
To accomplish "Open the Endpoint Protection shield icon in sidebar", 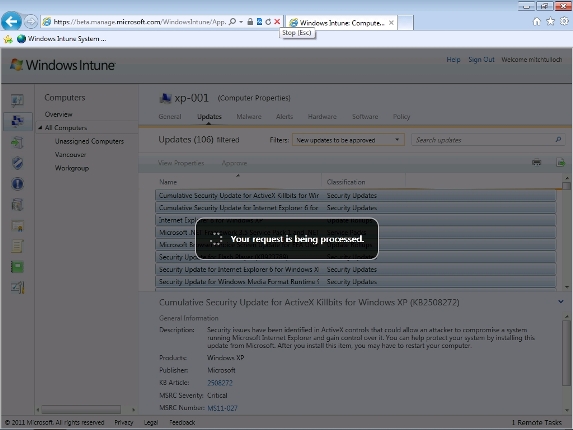I will point(17,163).
